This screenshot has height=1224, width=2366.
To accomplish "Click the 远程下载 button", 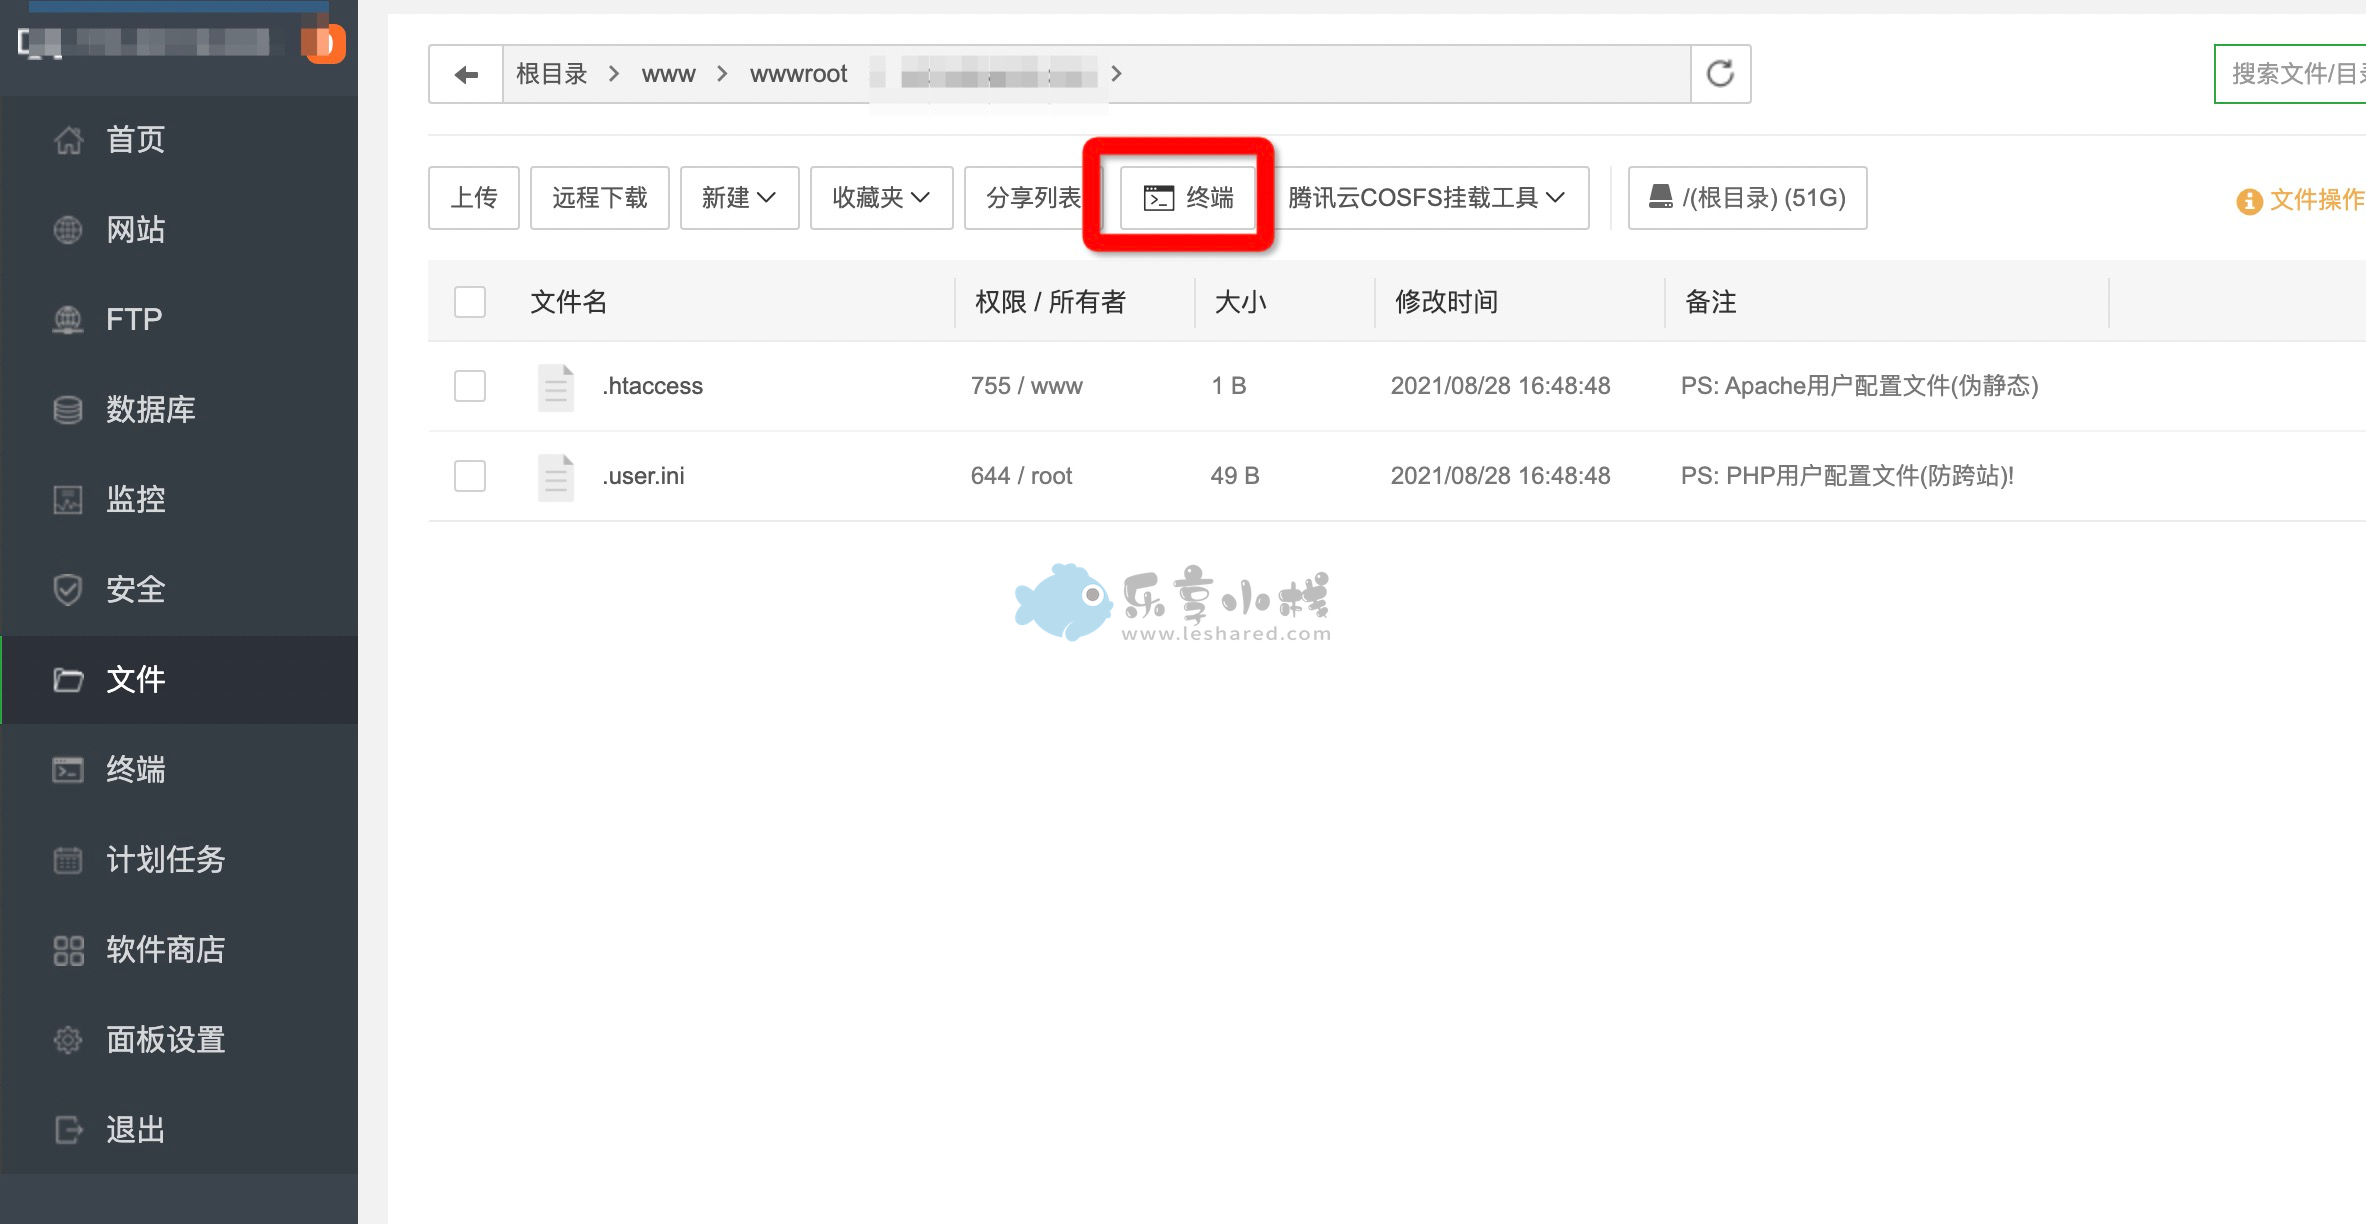I will tap(599, 198).
